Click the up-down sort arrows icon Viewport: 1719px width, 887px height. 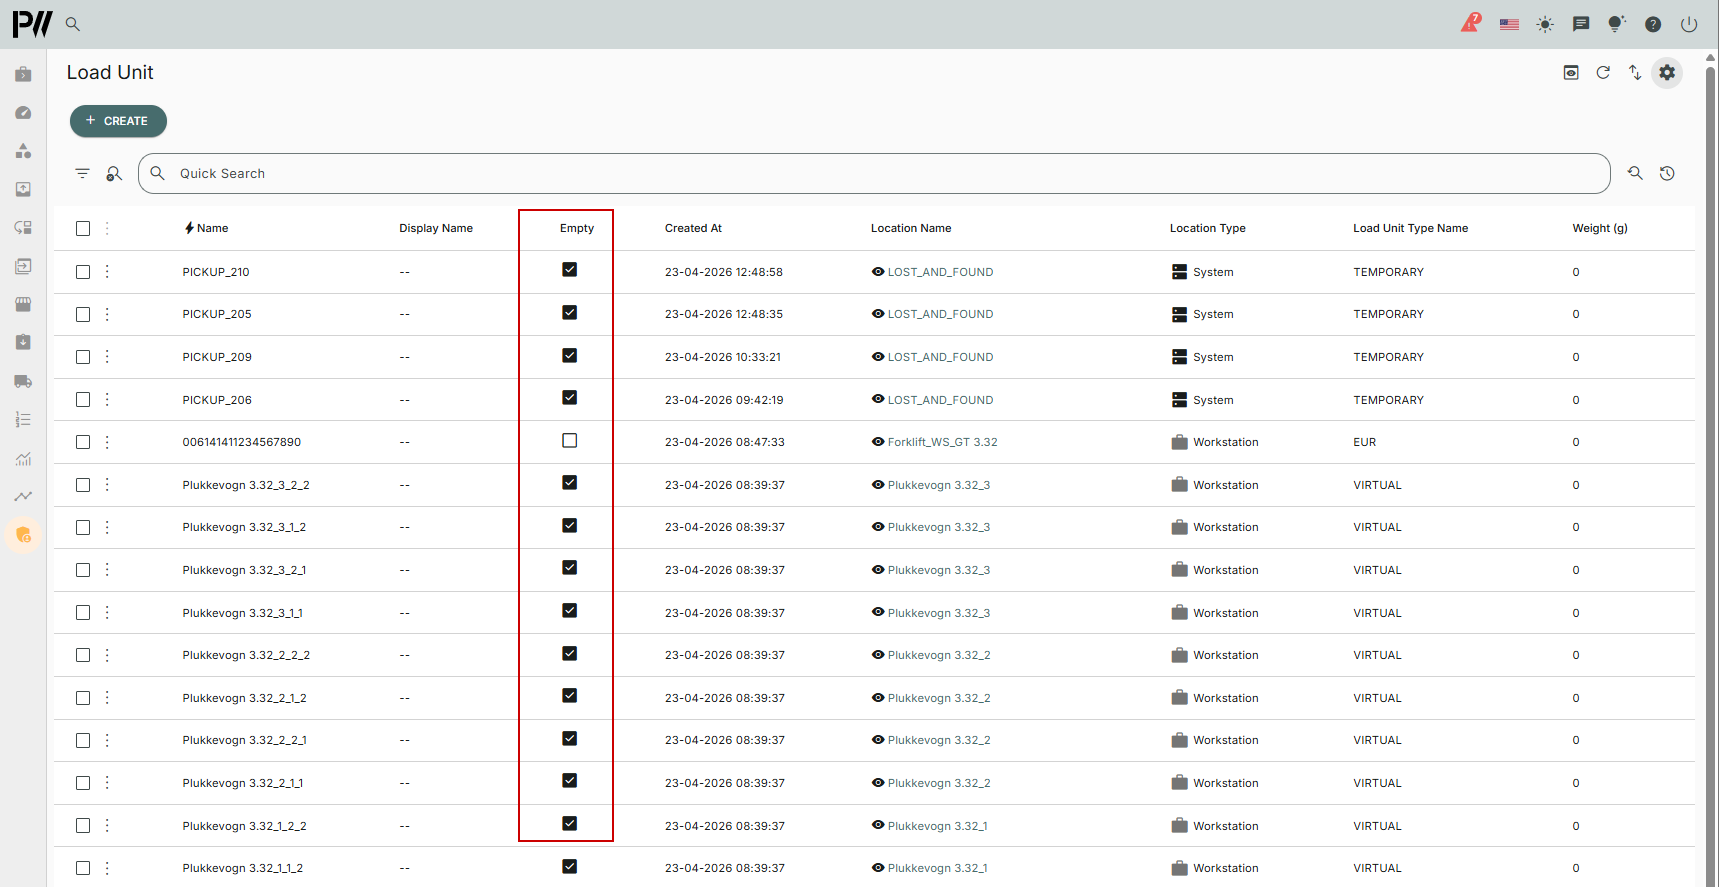pyautogui.click(x=1635, y=72)
